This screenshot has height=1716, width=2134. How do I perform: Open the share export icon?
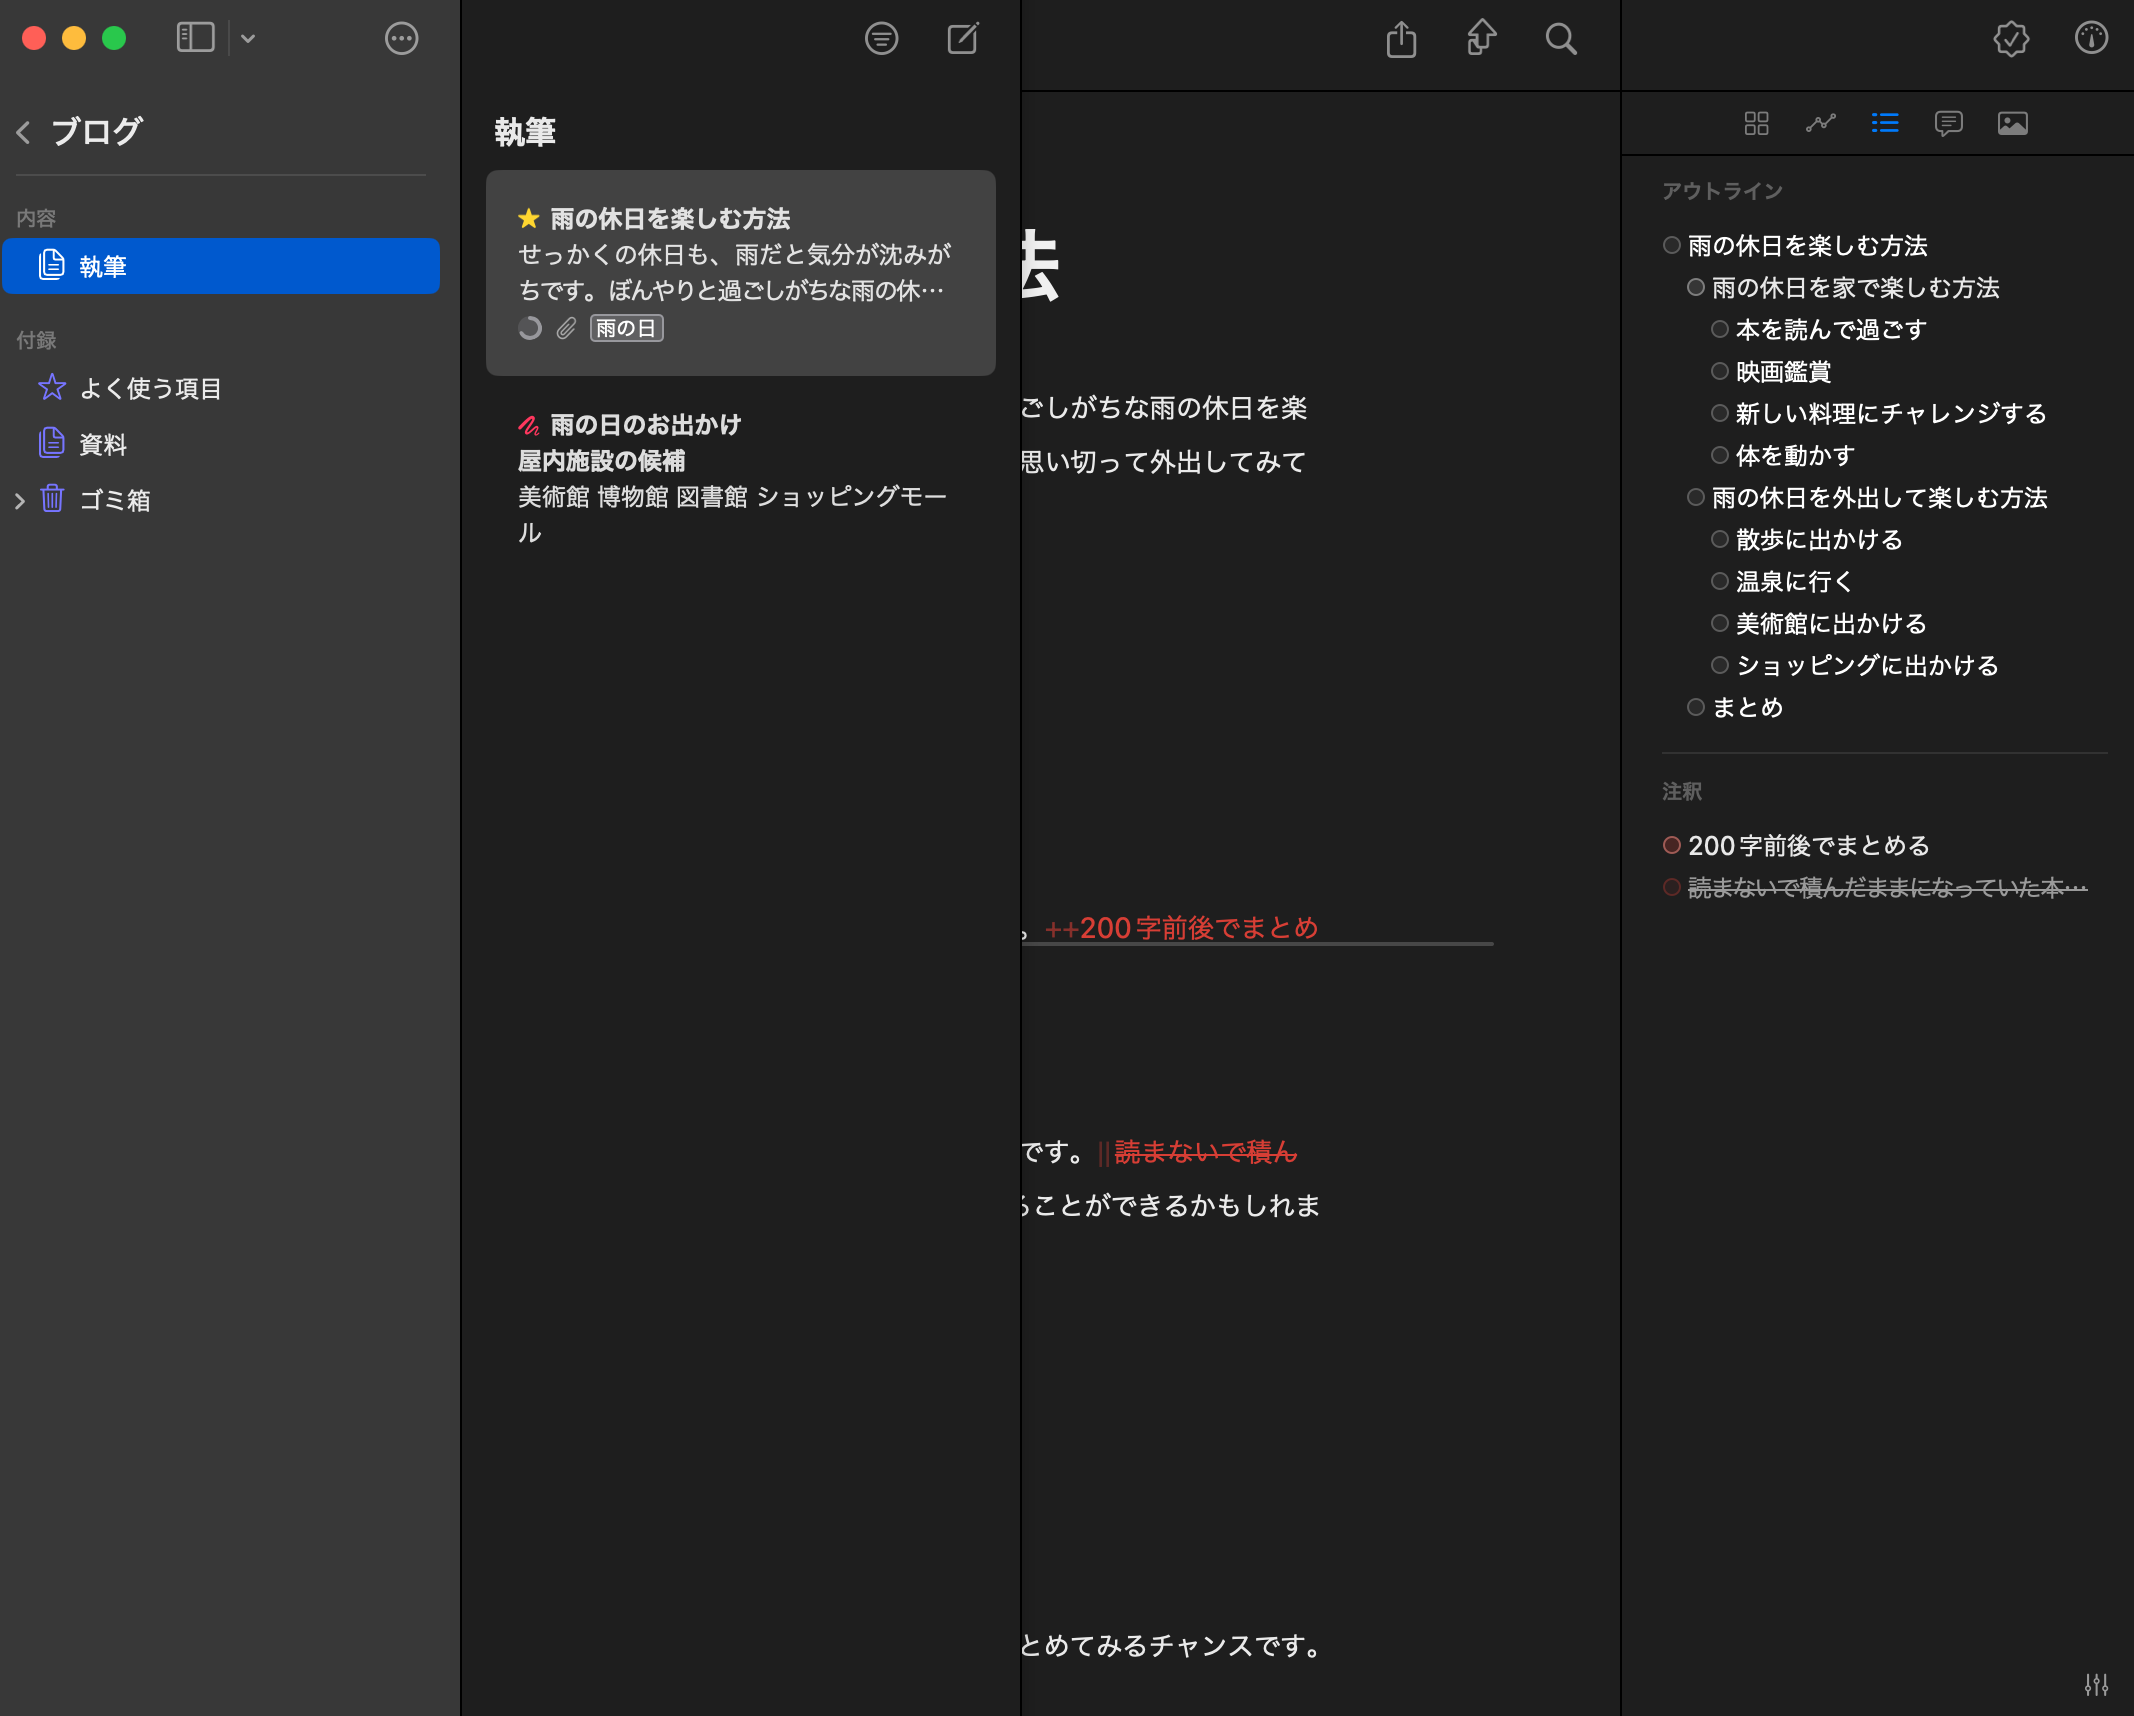1402,39
